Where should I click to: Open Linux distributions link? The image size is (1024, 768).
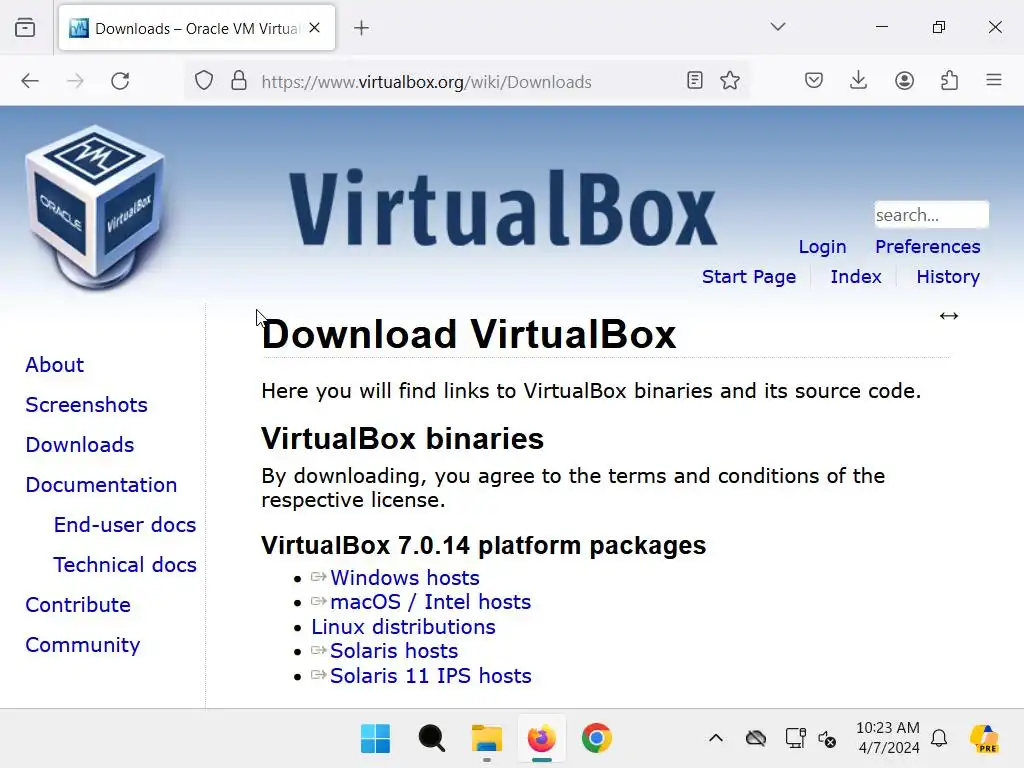(x=403, y=627)
